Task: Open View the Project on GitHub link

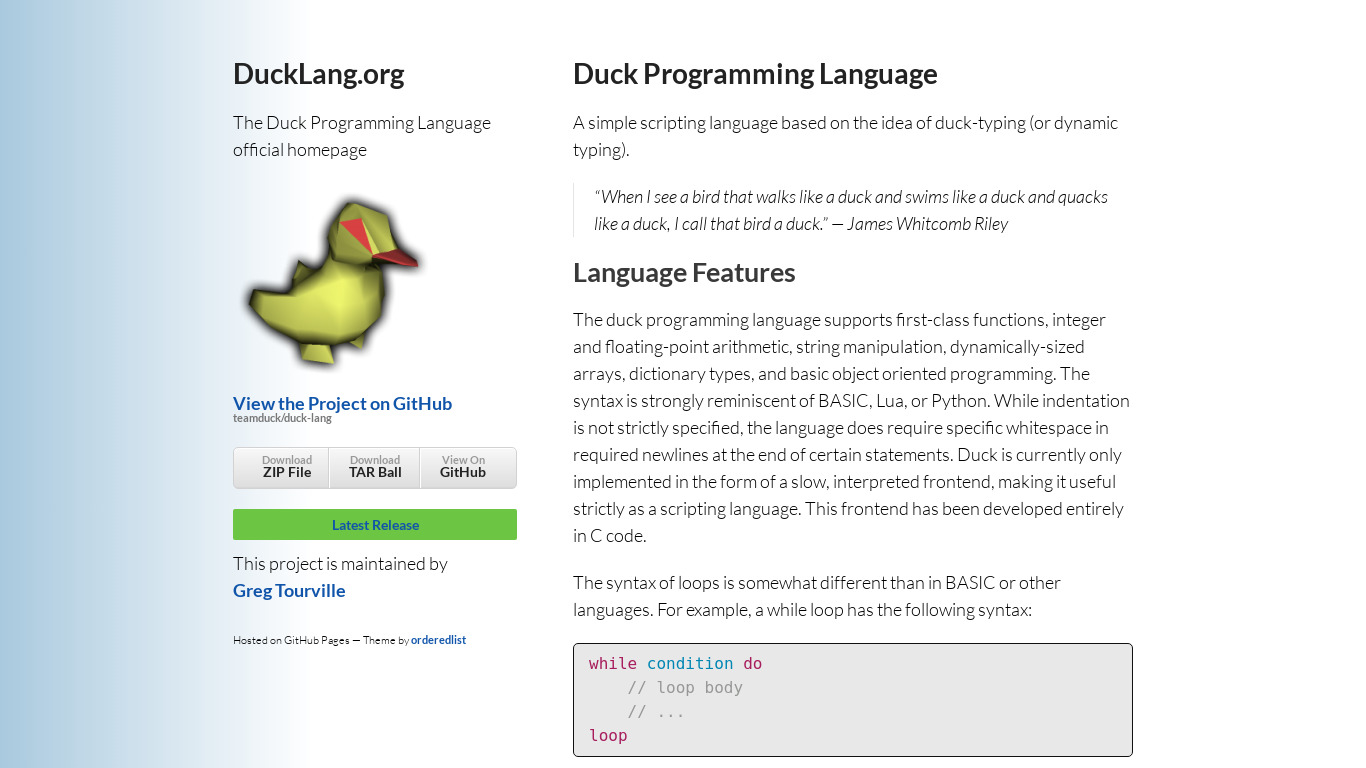Action: [x=342, y=404]
